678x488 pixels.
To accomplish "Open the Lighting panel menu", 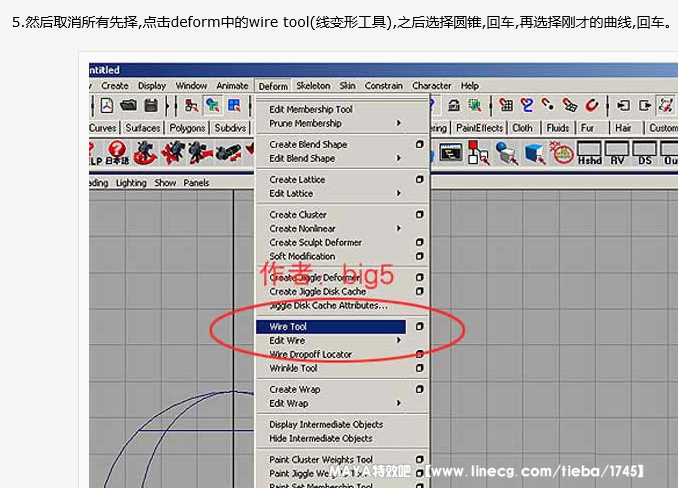I will pos(131,183).
